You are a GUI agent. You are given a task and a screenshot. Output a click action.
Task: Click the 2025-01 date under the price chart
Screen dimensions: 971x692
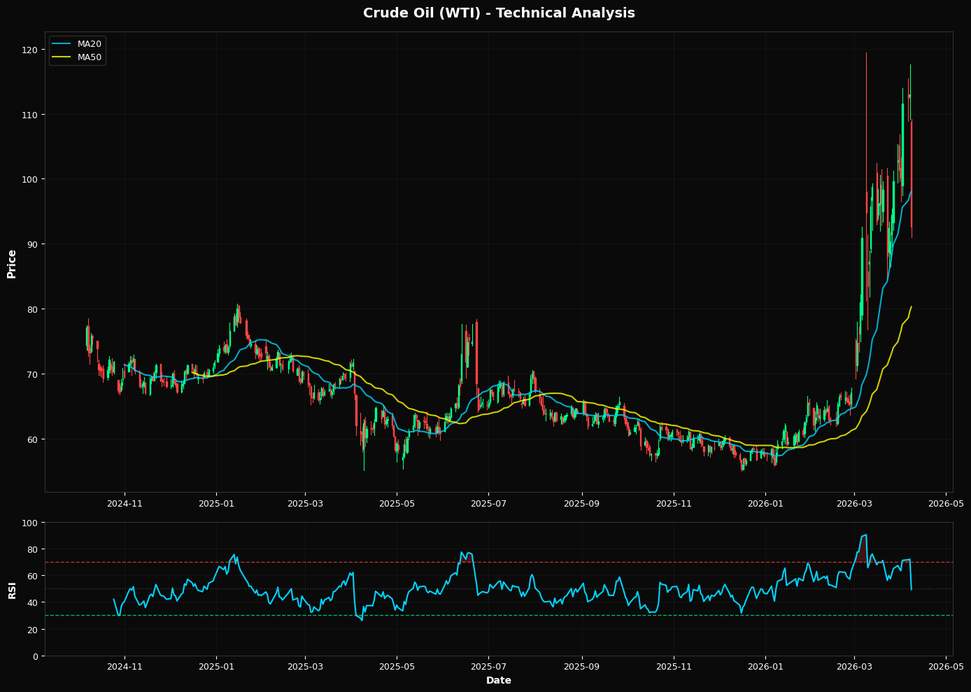coord(217,503)
